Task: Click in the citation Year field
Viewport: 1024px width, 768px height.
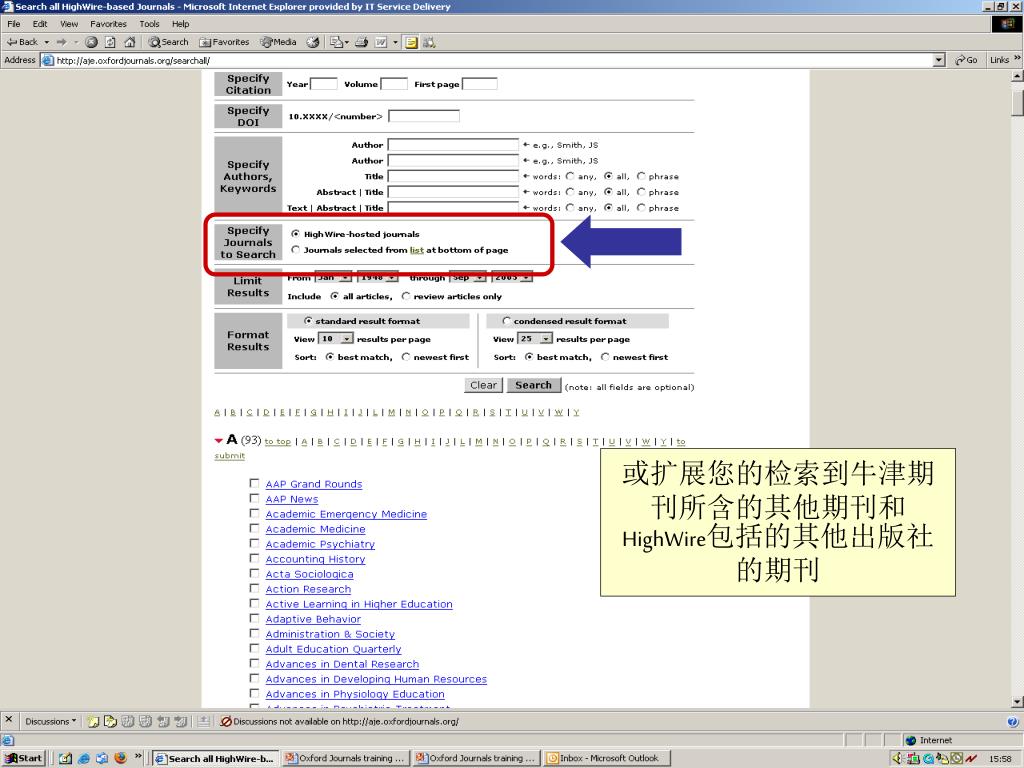Action: click(x=324, y=84)
